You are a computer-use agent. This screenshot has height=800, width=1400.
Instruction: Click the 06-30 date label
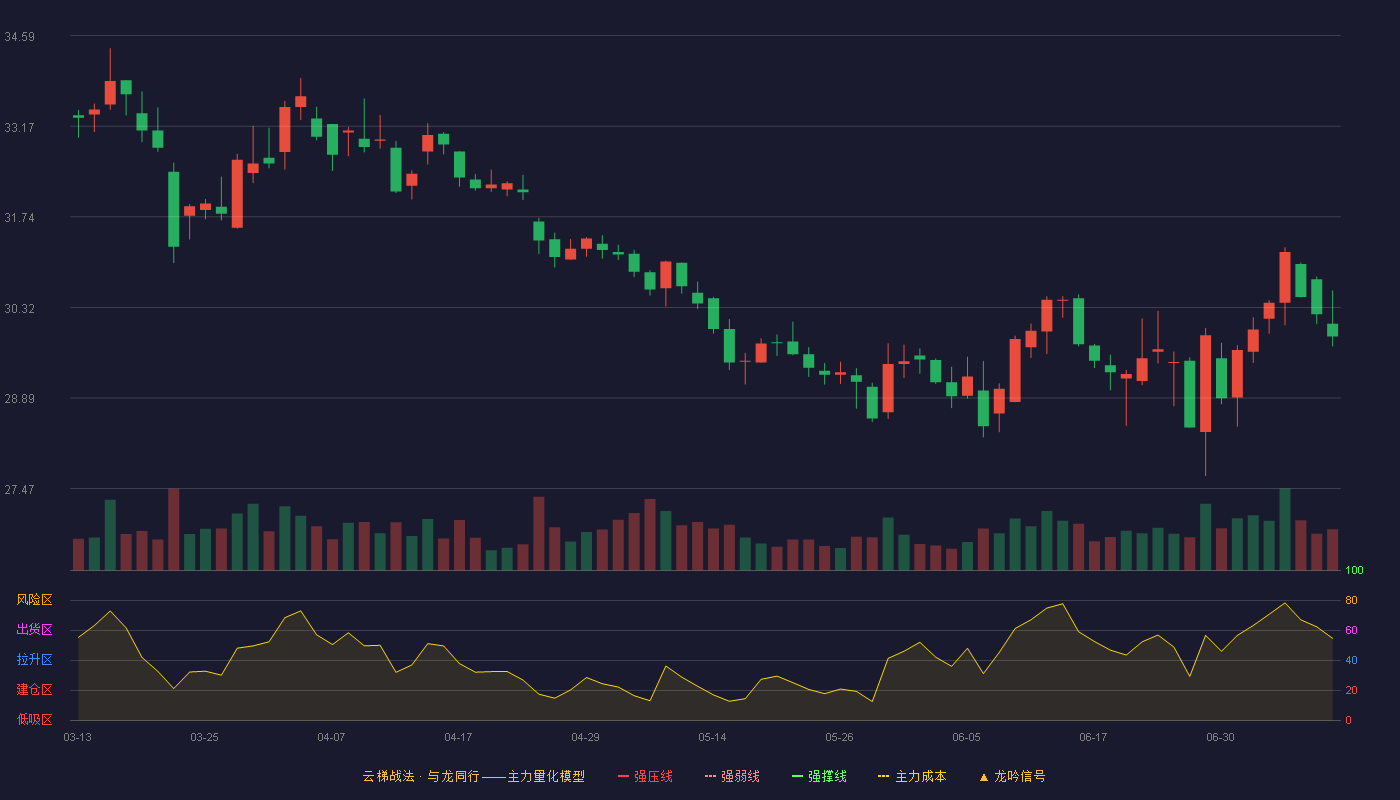1220,737
